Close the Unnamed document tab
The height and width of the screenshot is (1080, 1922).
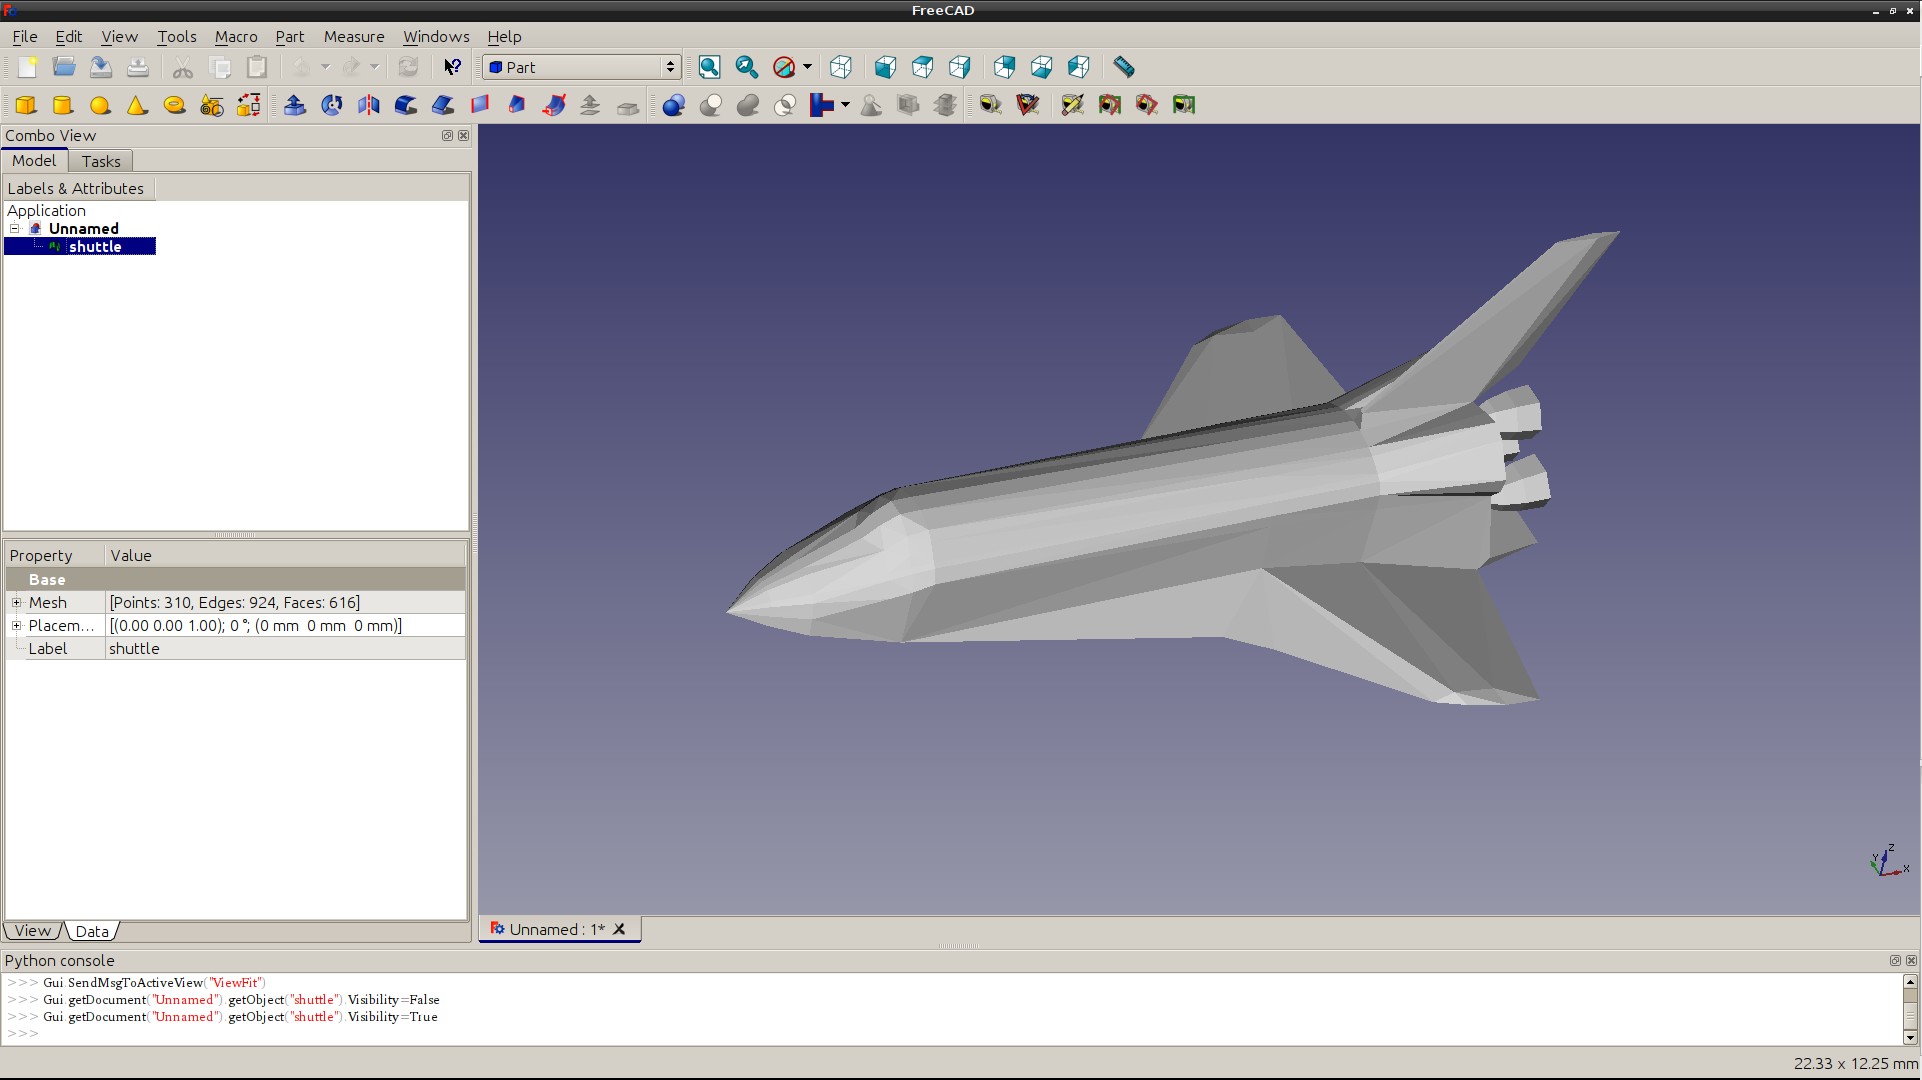point(619,929)
